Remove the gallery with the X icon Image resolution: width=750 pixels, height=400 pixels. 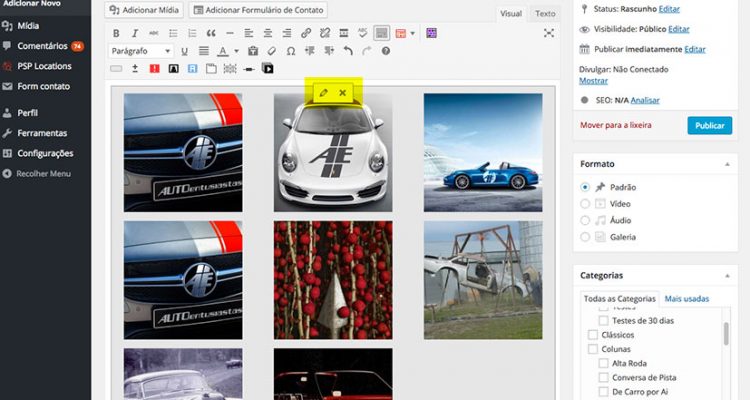point(342,92)
